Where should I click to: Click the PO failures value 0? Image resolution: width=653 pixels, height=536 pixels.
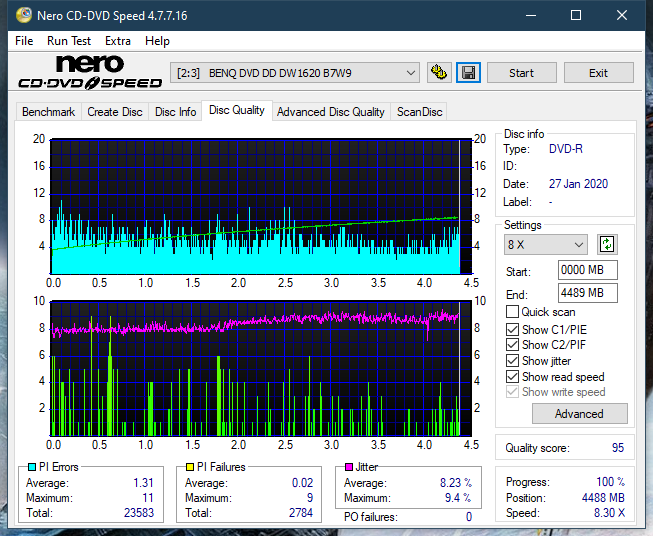pyautogui.click(x=469, y=517)
